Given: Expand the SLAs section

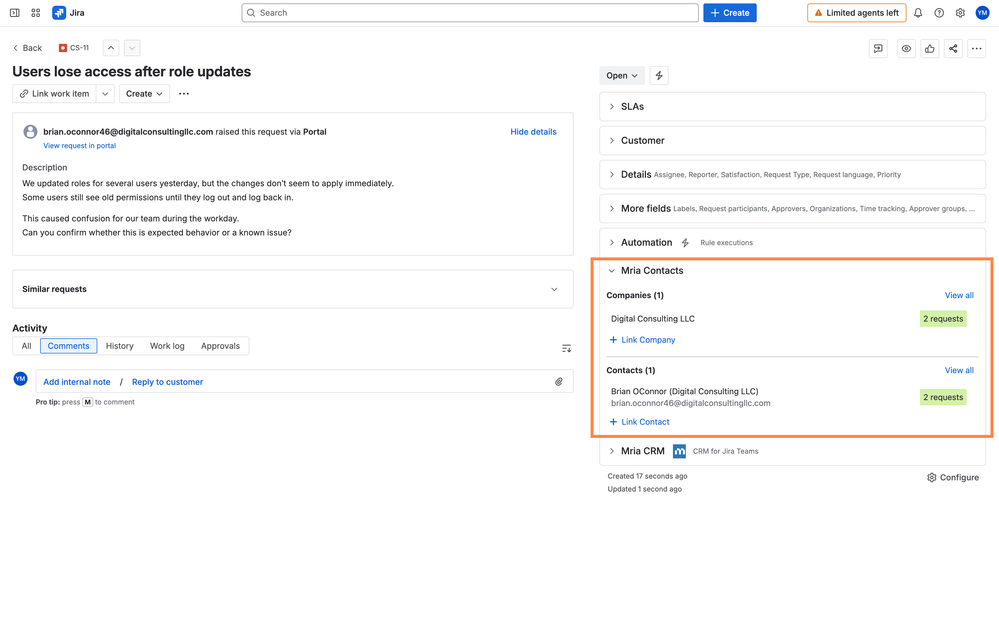Looking at the screenshot, I should pos(793,106).
